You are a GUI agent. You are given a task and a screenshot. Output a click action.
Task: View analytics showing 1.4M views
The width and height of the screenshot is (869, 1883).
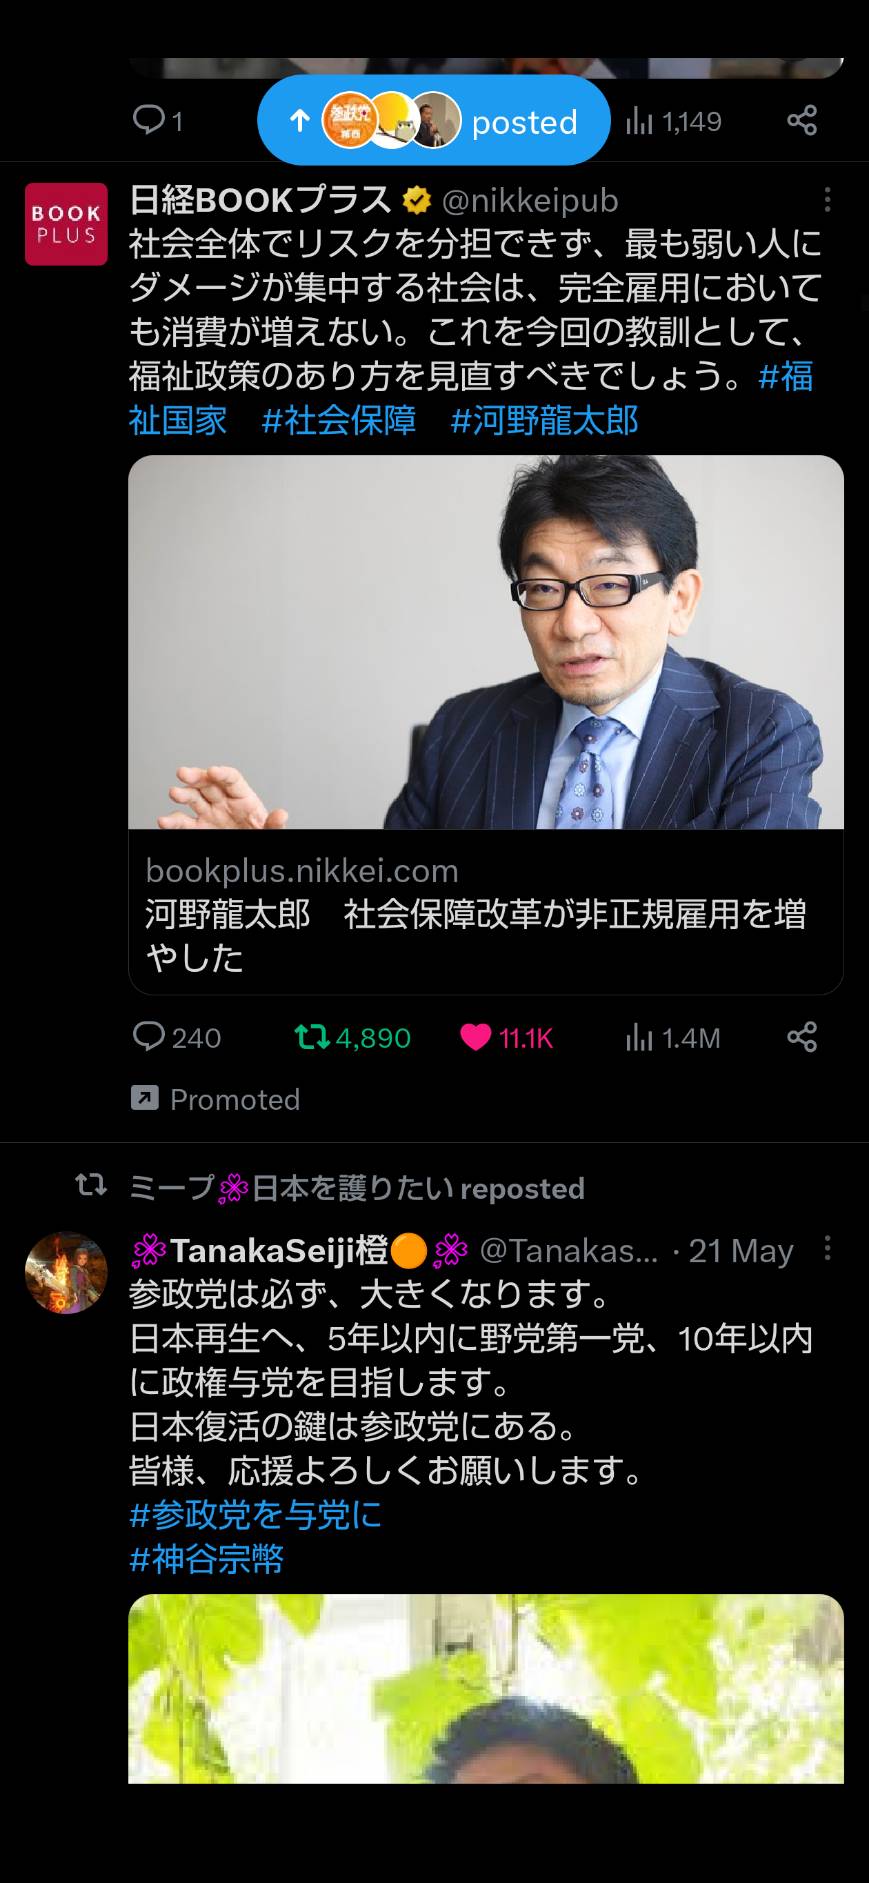click(672, 1038)
